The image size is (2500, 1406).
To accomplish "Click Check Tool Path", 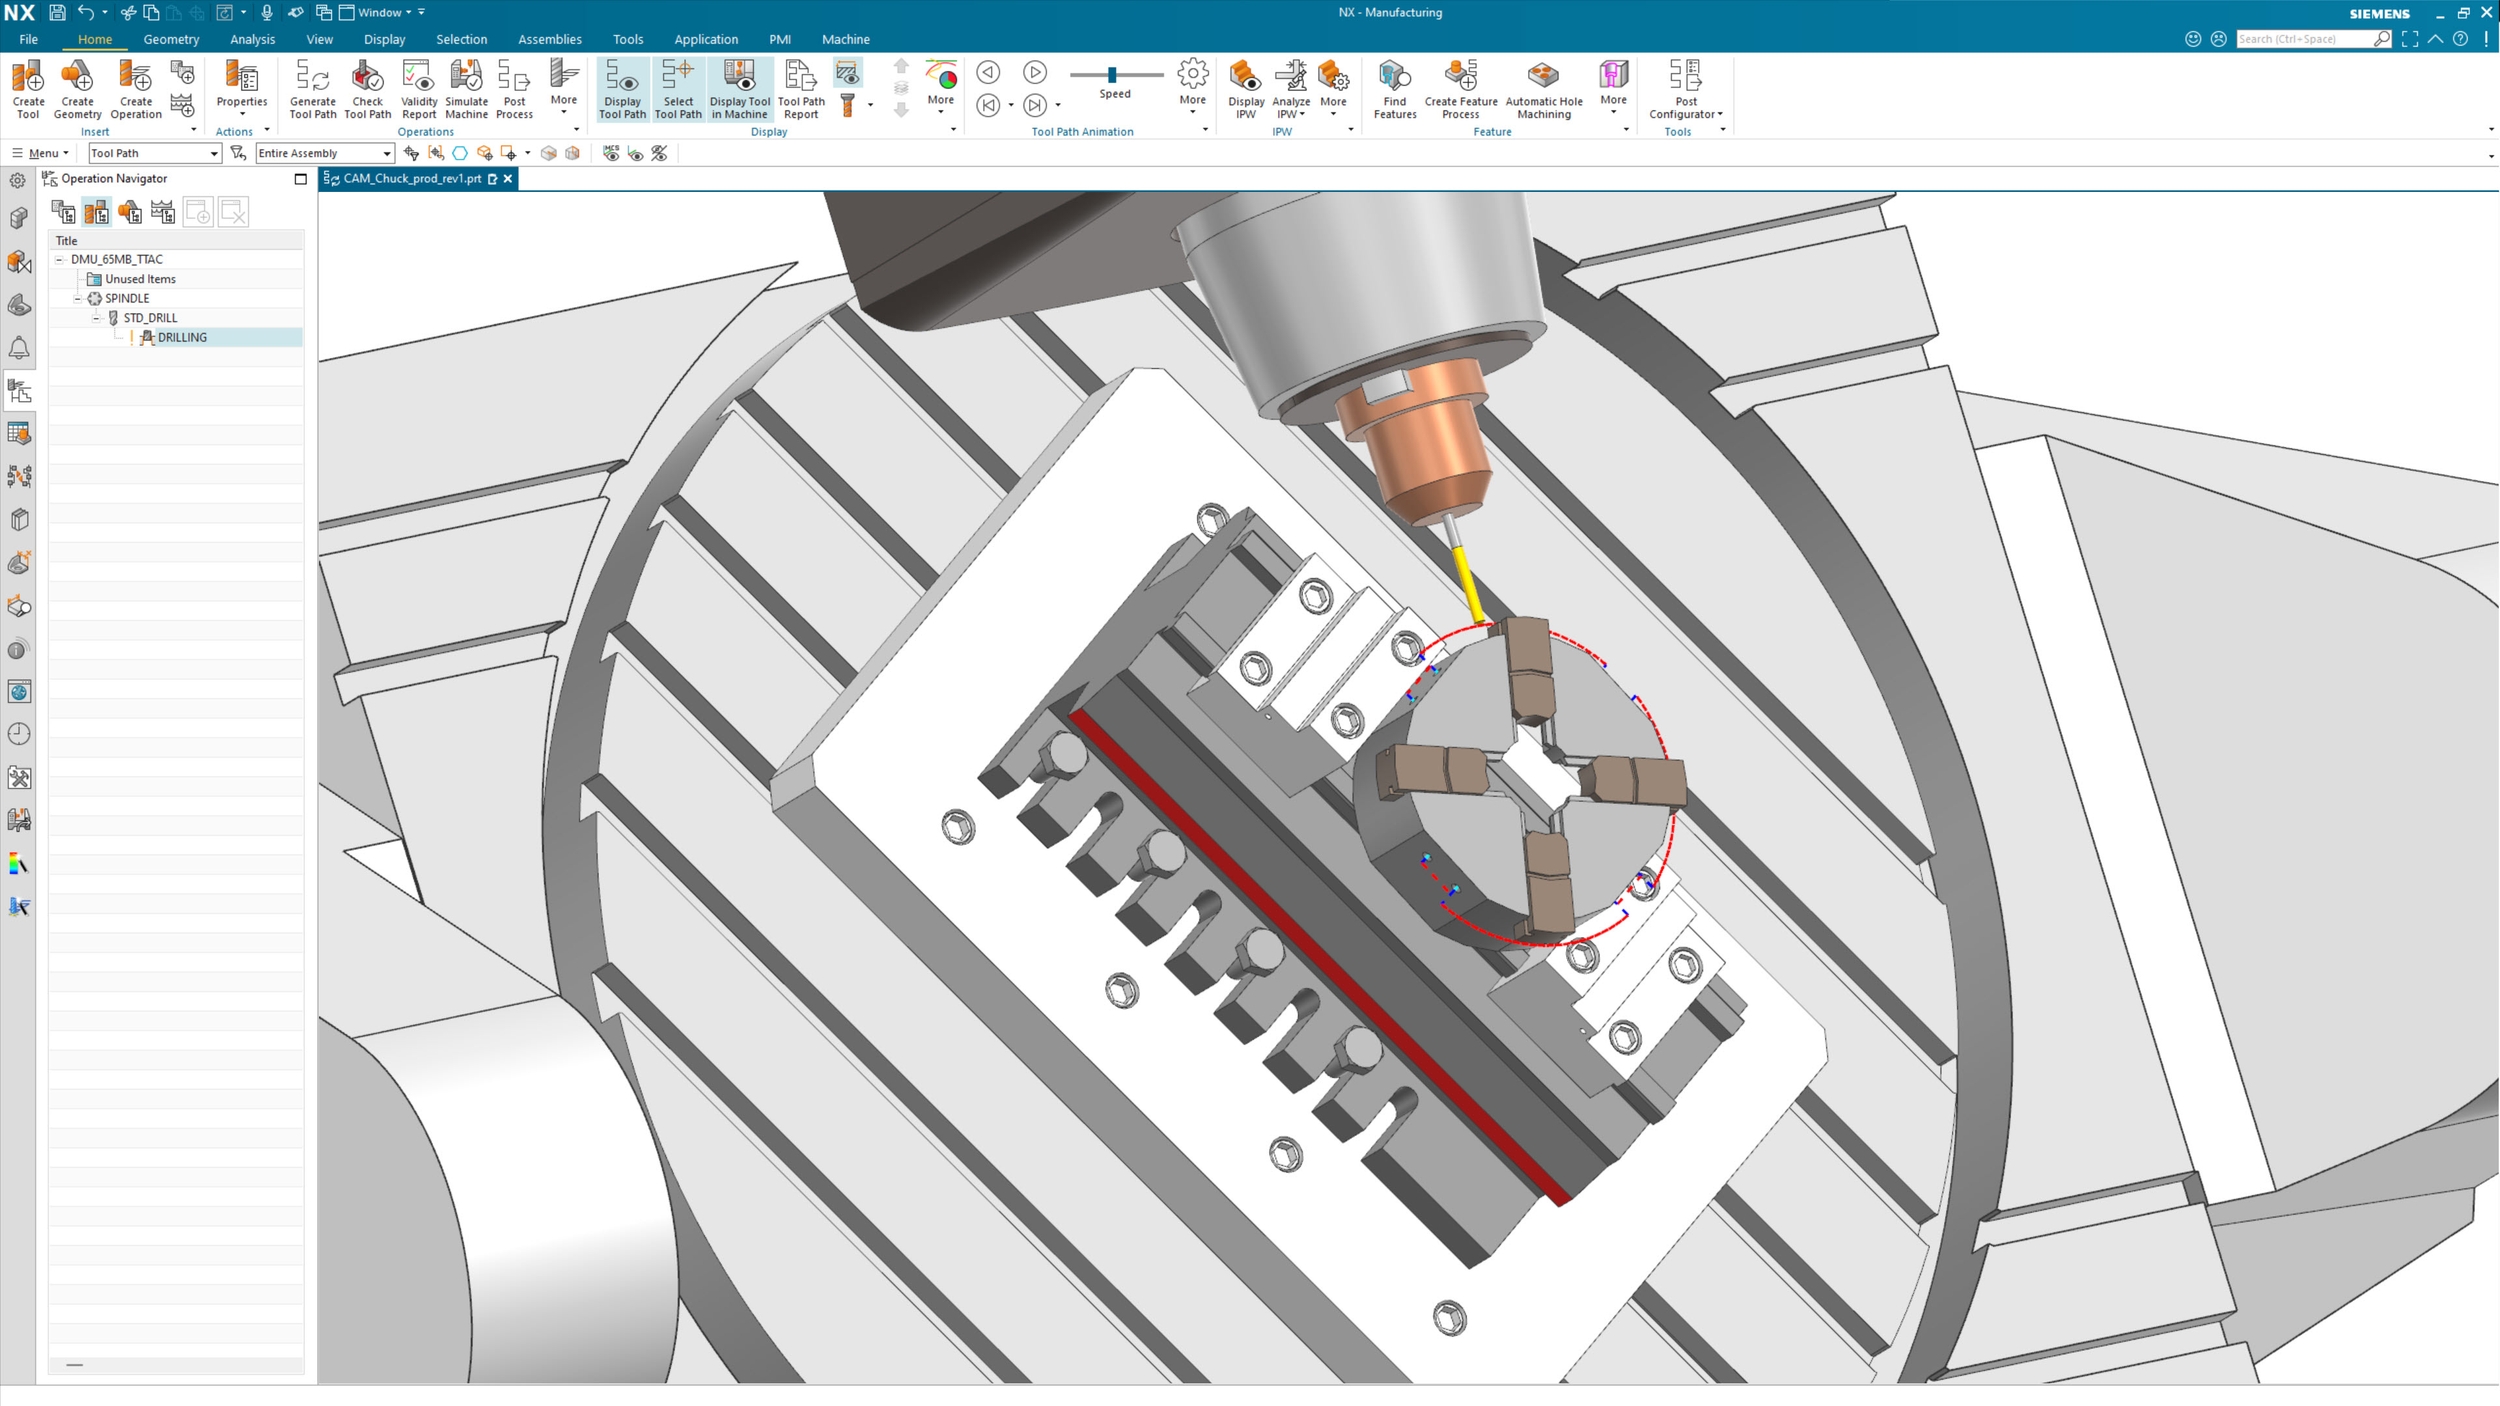I will point(367,89).
